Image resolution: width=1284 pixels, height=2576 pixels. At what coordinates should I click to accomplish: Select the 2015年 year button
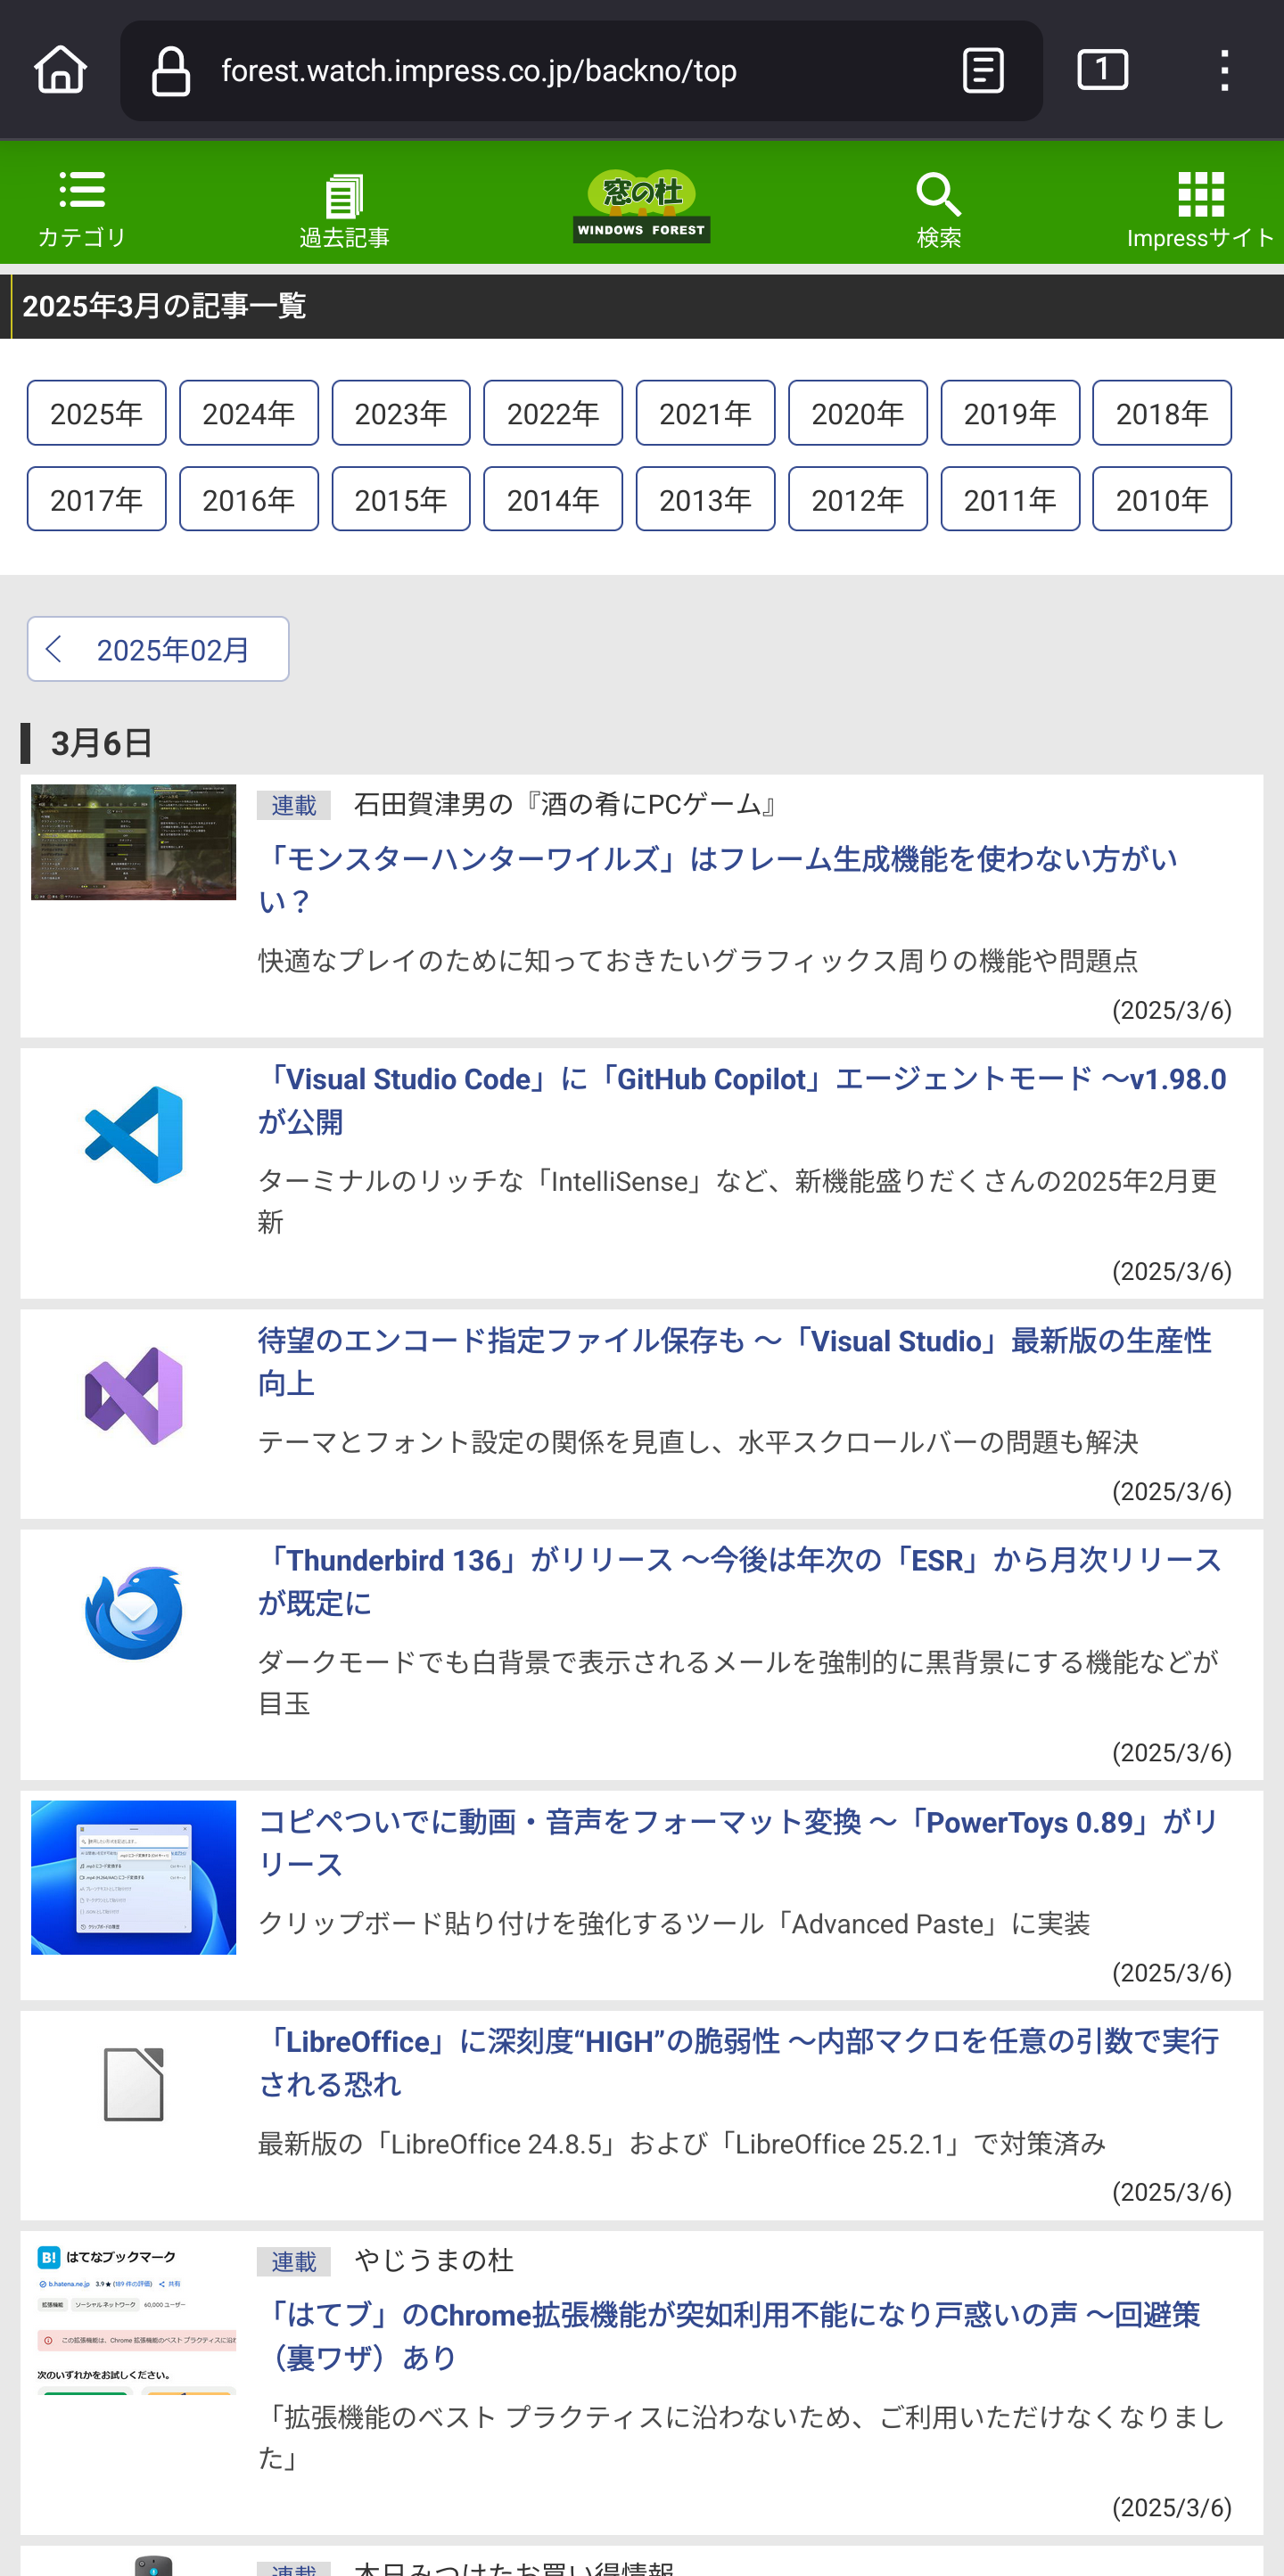click(401, 499)
